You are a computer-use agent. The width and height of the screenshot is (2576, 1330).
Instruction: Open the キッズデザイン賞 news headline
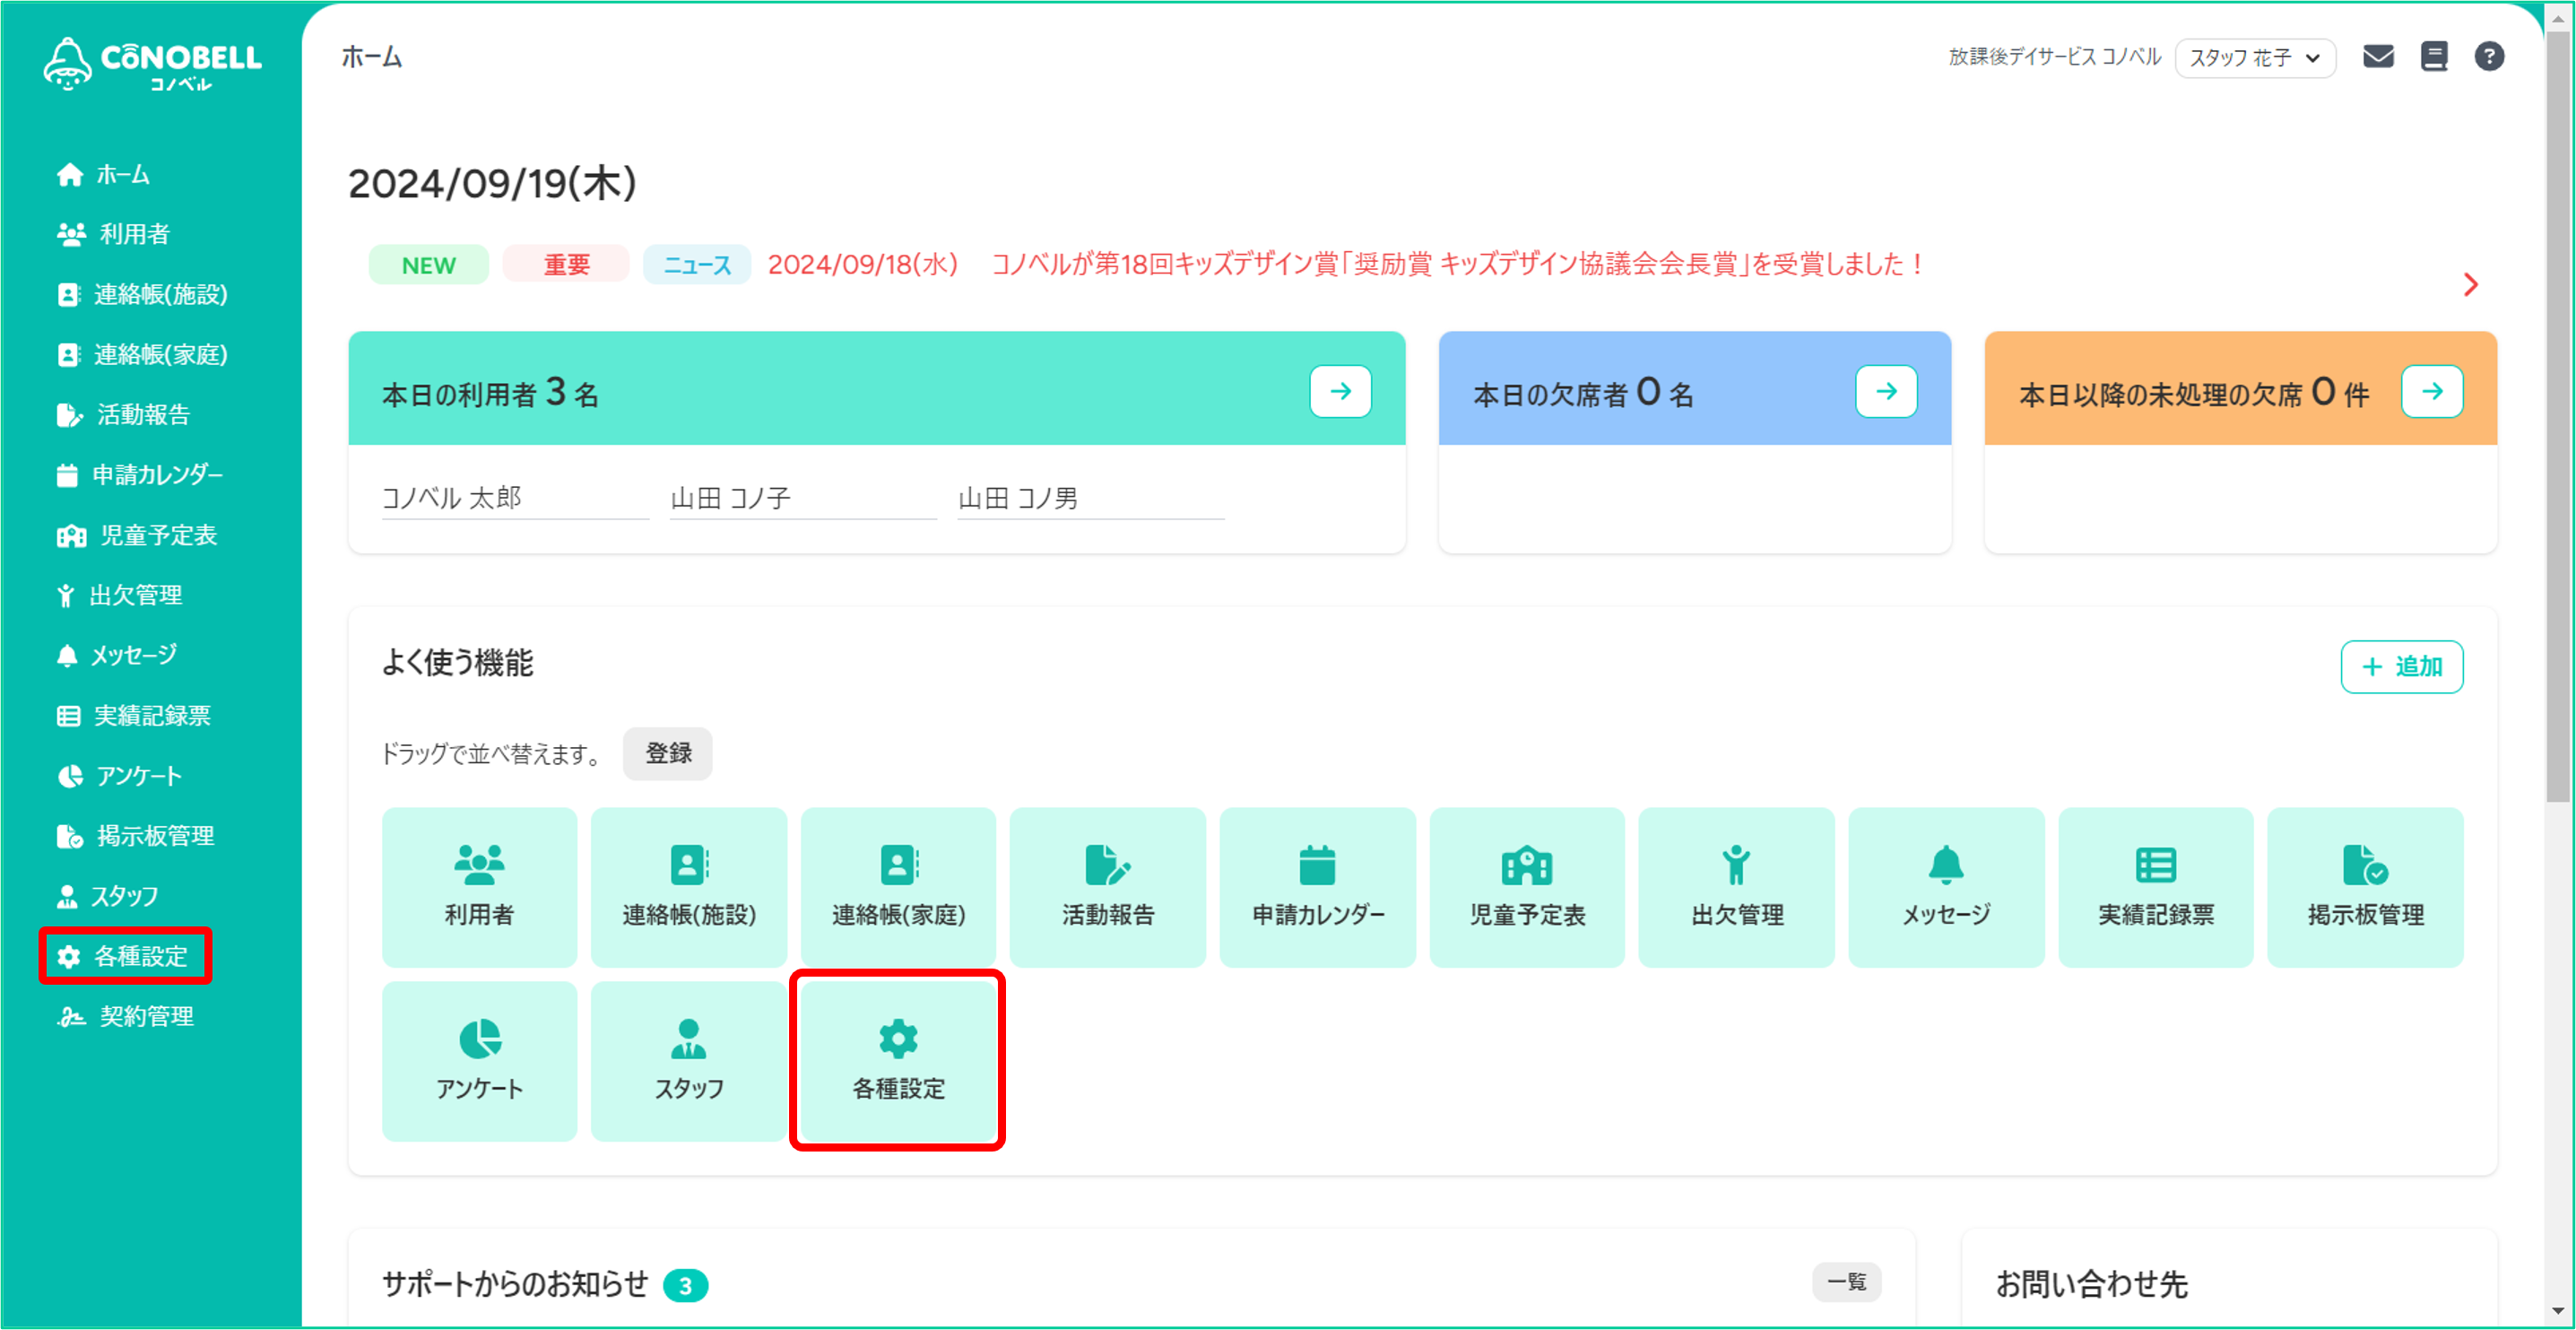coord(1459,264)
